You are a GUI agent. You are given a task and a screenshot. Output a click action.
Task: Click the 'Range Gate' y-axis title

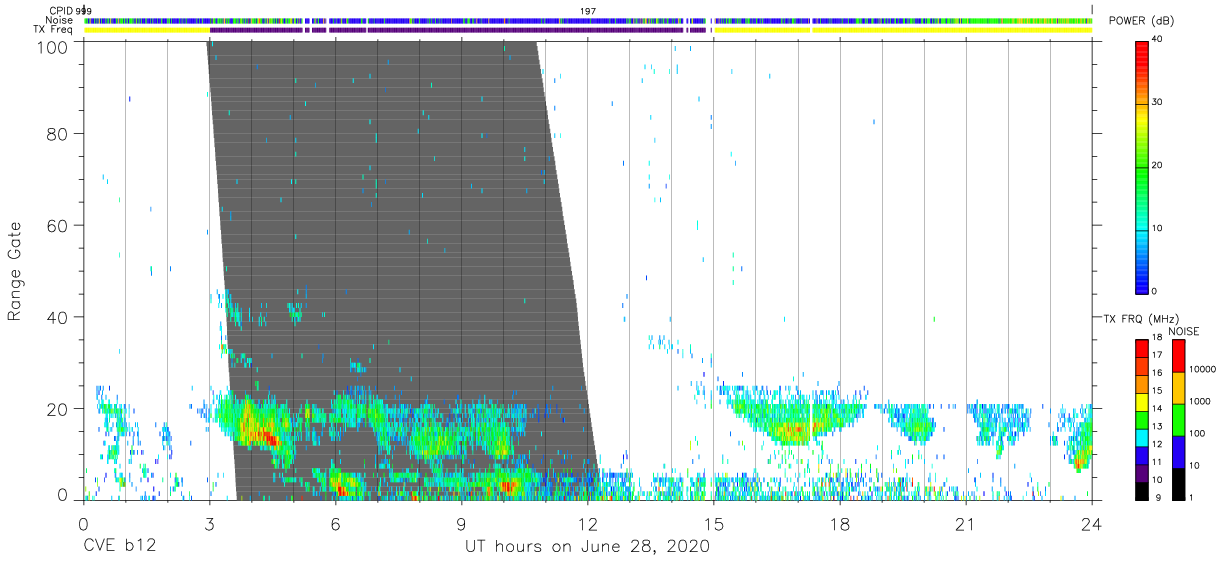tap(15, 271)
